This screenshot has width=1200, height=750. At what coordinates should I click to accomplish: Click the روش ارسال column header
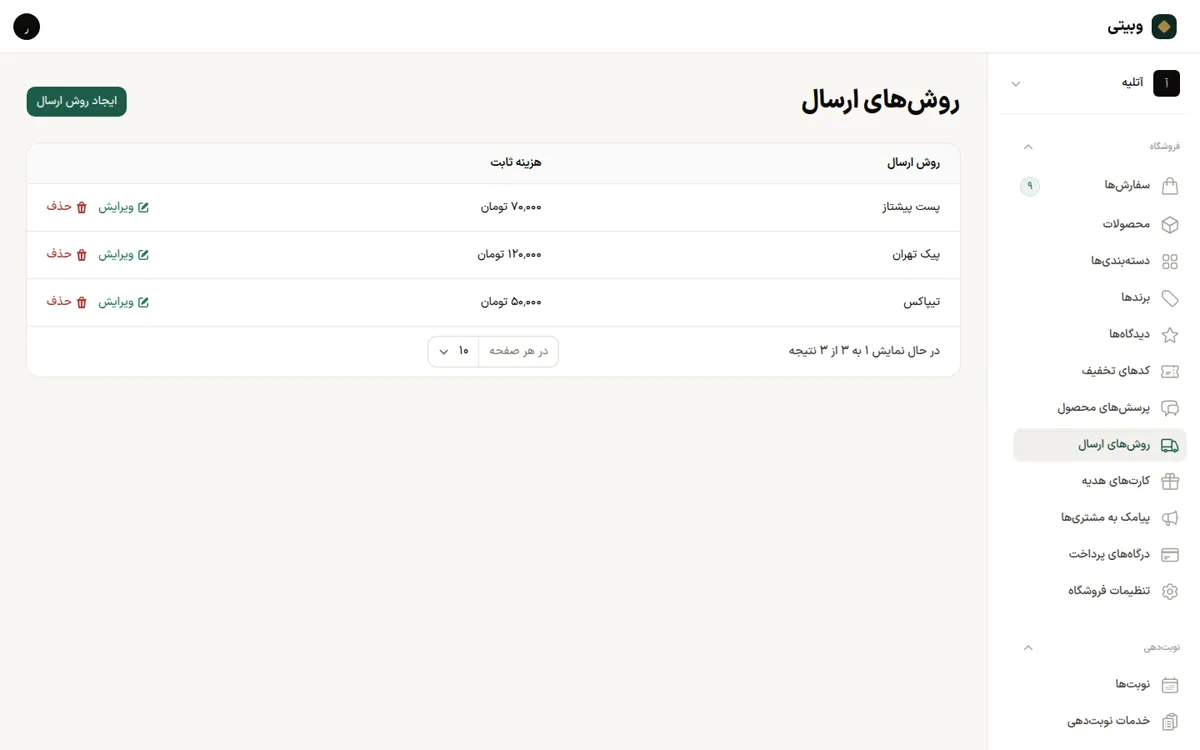[914, 163]
